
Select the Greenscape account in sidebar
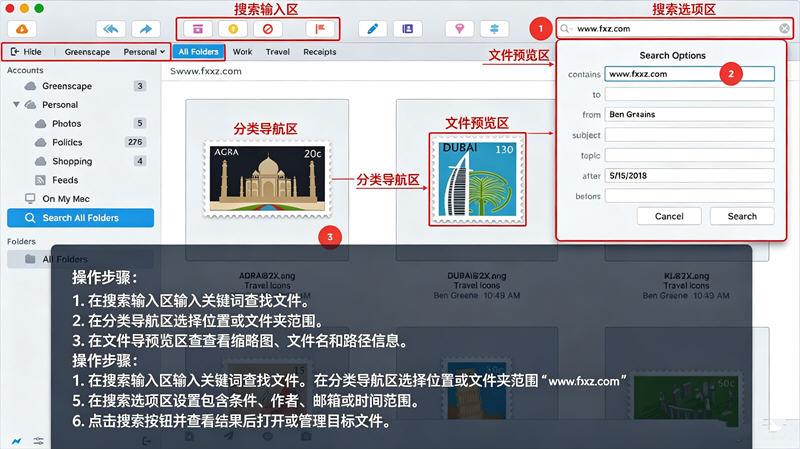81,86
